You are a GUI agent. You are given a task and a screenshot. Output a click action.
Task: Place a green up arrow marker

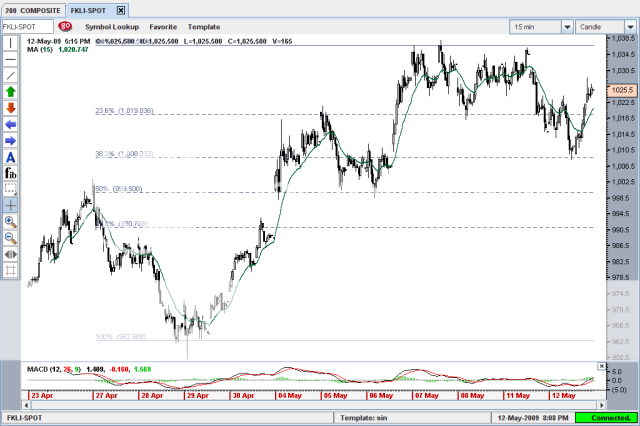pos(10,92)
